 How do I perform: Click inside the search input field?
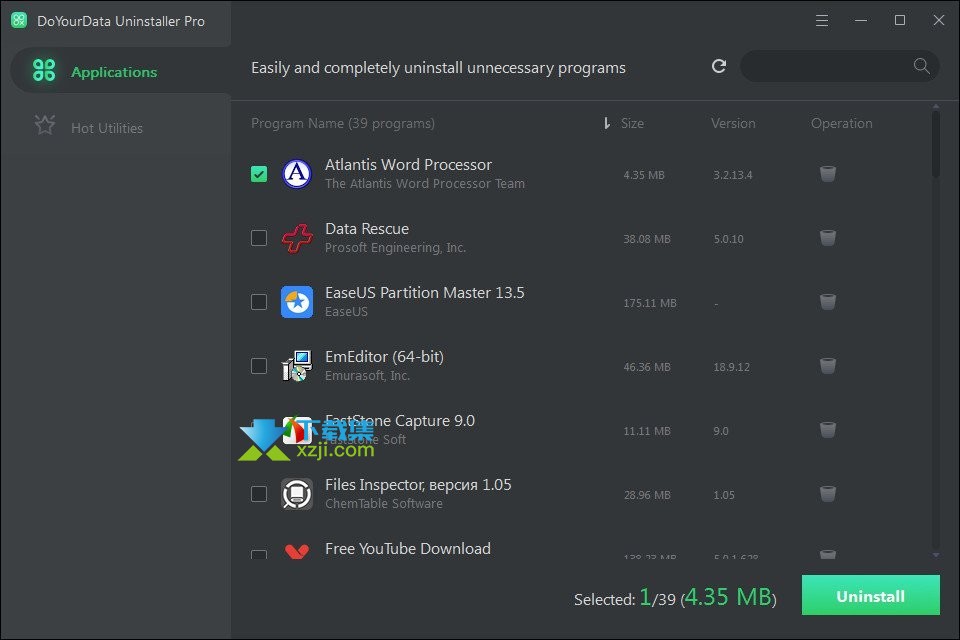point(827,66)
